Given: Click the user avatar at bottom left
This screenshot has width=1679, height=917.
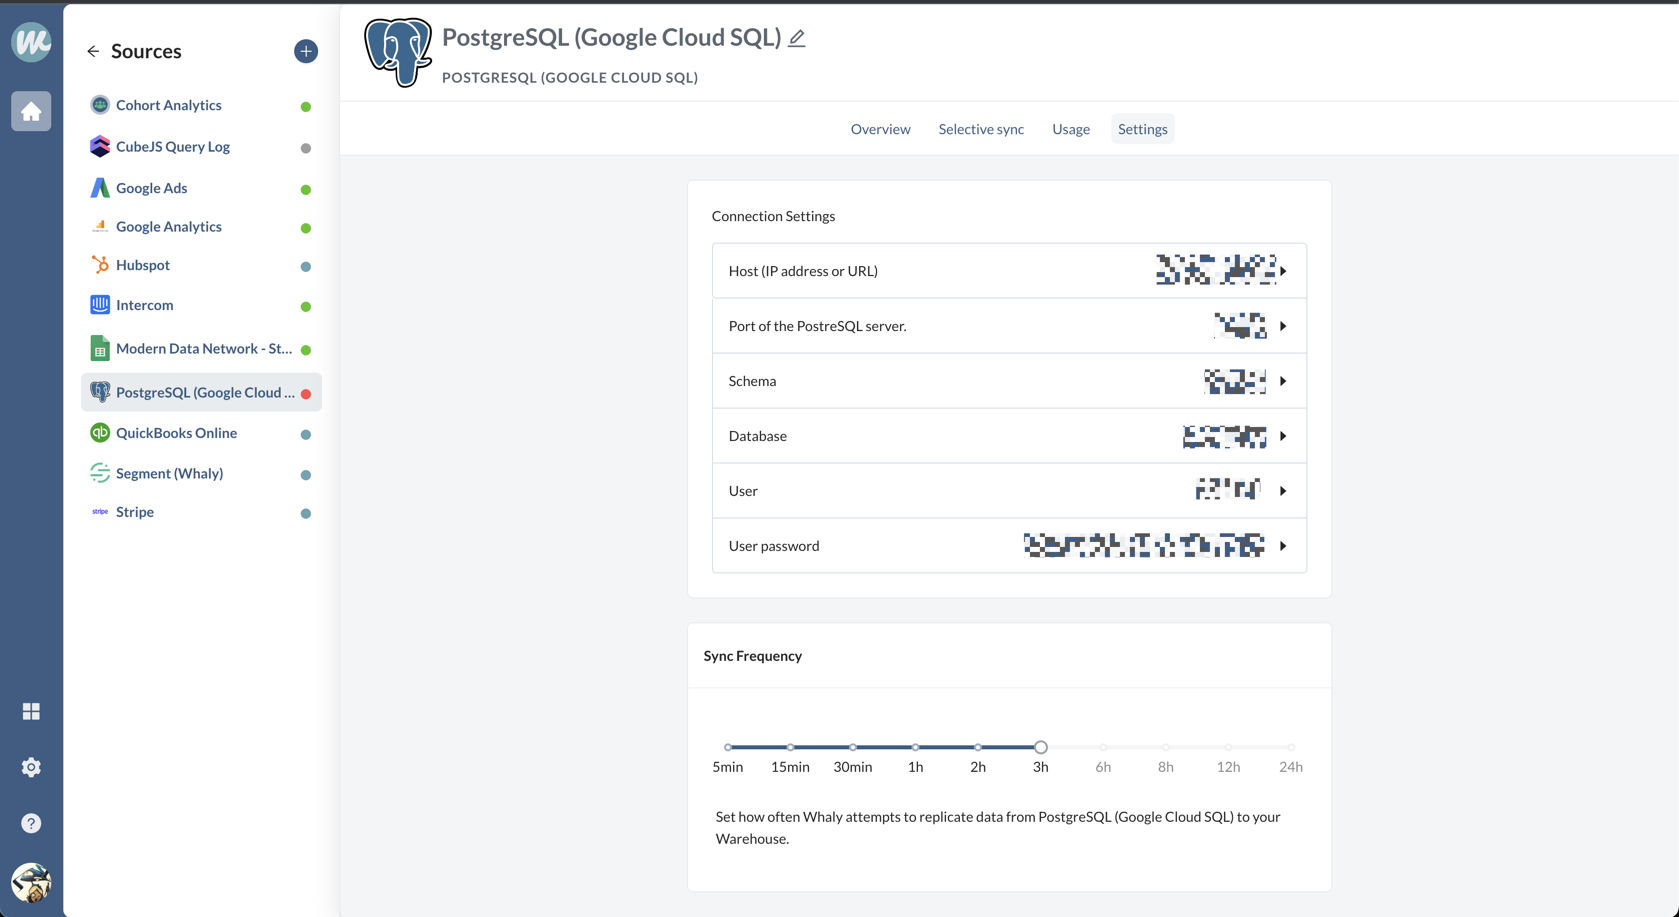Looking at the screenshot, I should 31,883.
